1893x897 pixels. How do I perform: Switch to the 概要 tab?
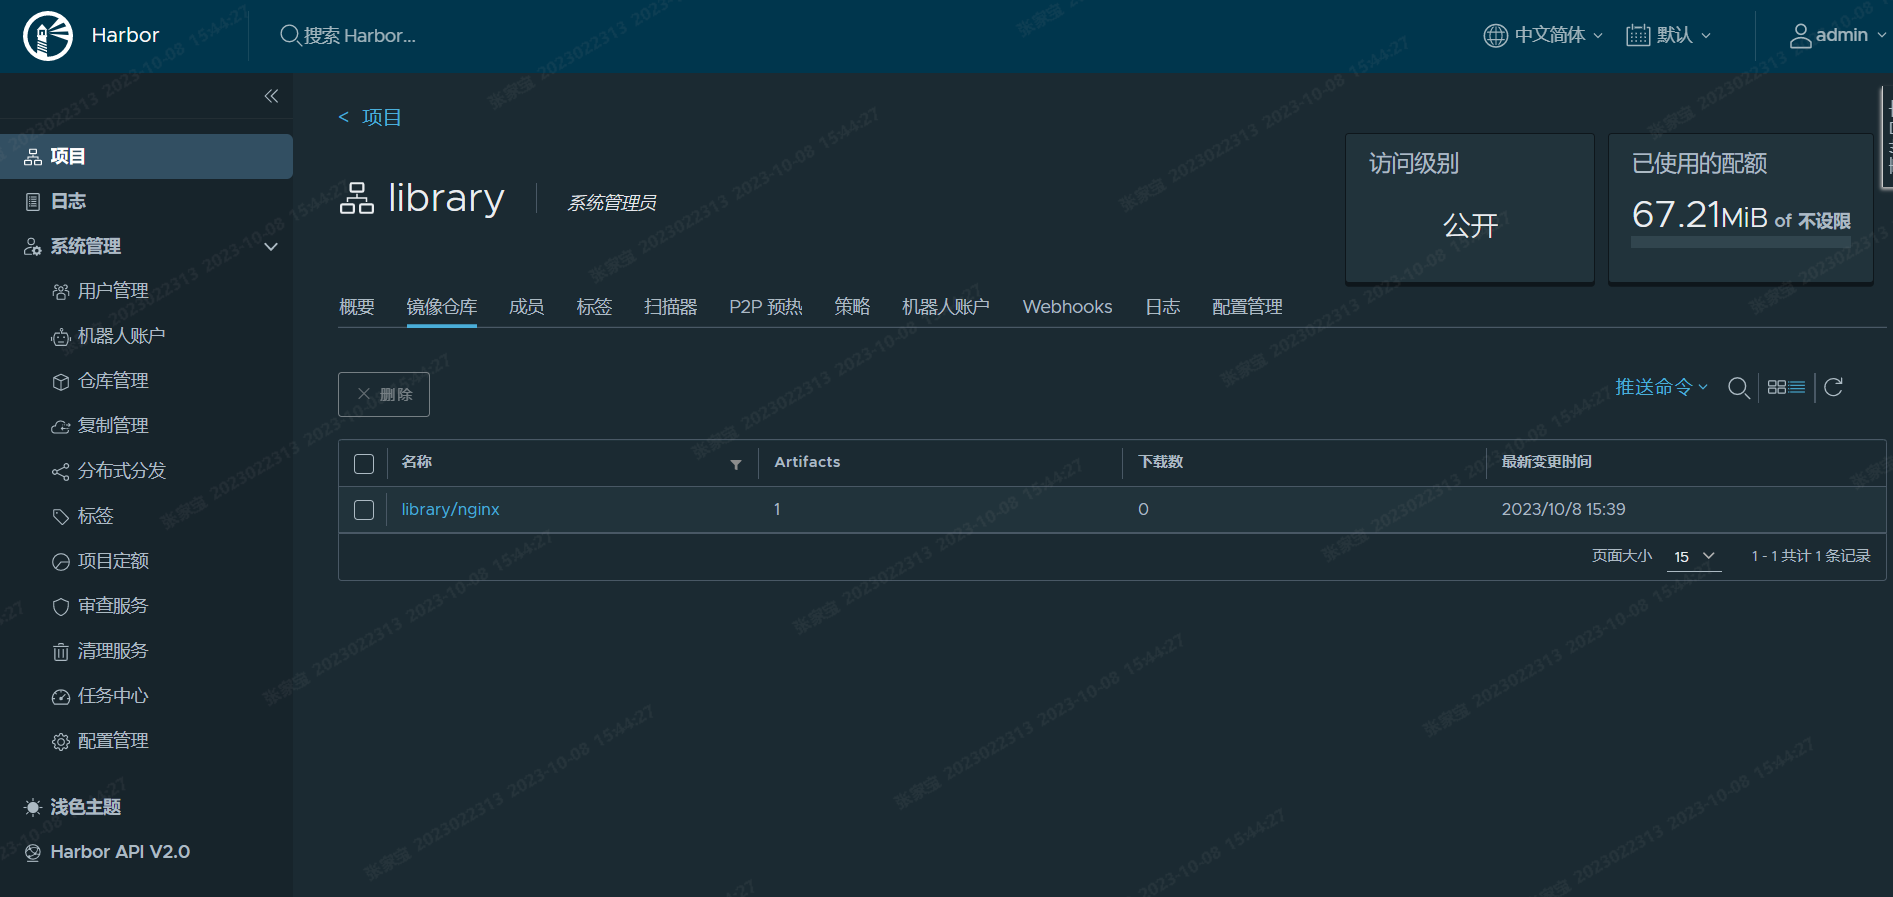[357, 307]
